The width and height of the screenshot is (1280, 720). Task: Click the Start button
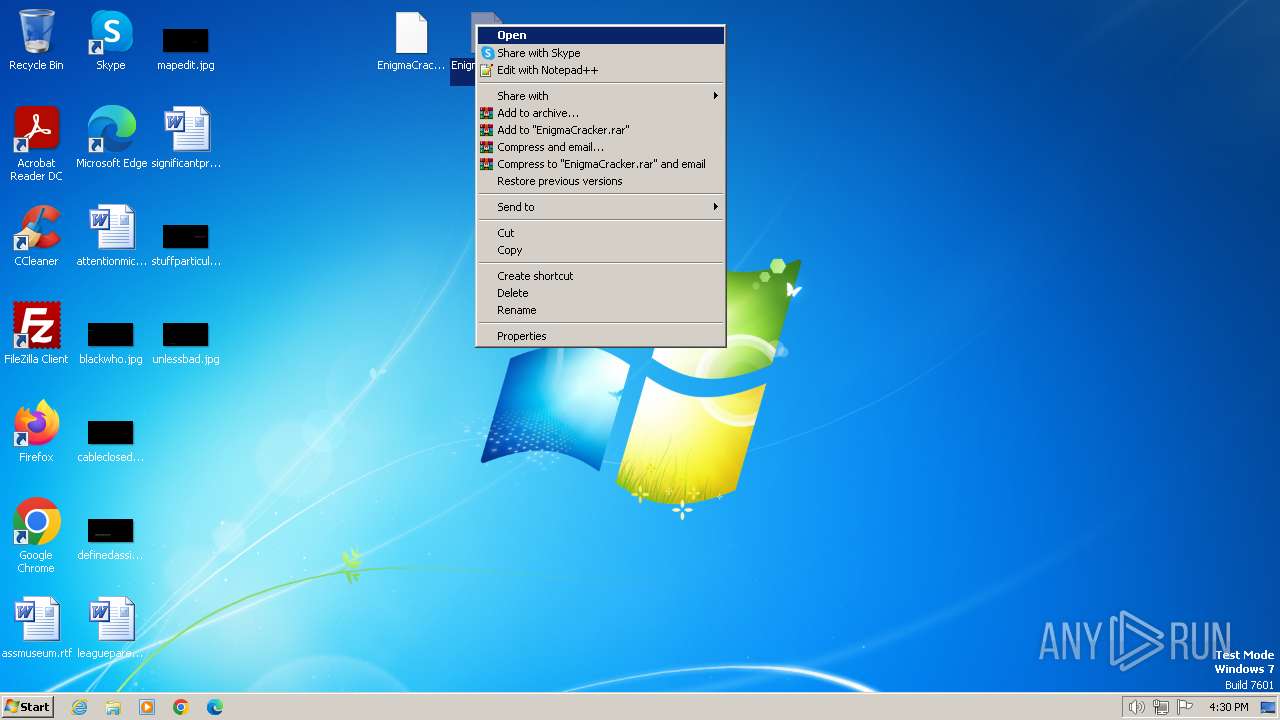27,707
